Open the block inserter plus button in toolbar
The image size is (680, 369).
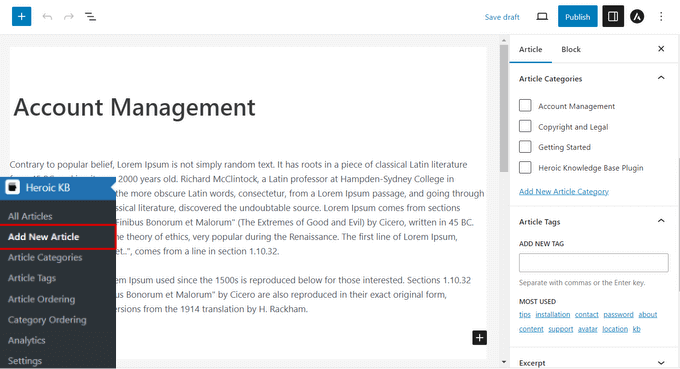(21, 16)
